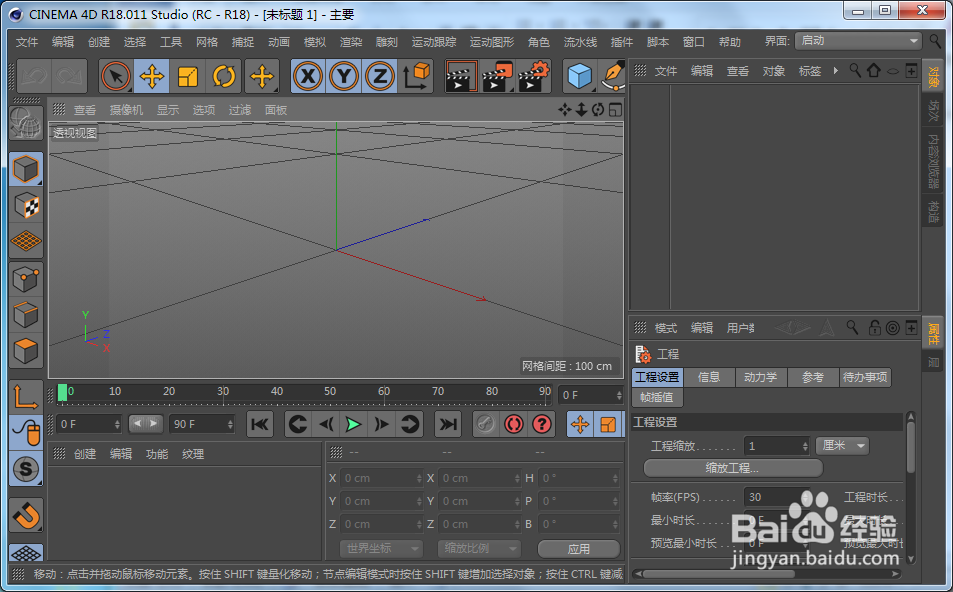
Task: Click the 缩放工程... button
Action: click(732, 468)
